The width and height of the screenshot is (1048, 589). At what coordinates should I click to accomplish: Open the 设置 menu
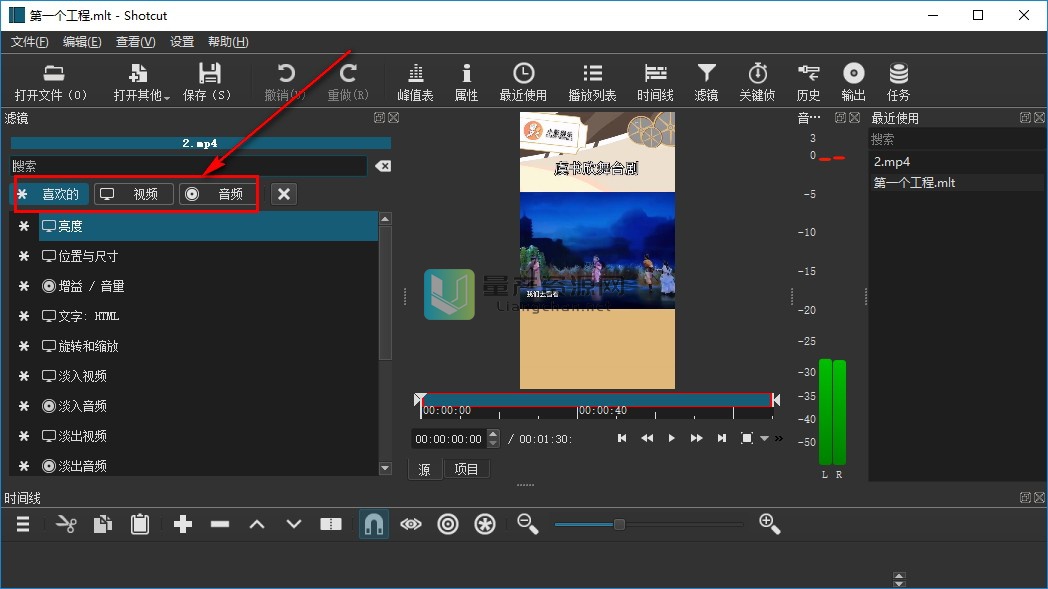click(x=182, y=41)
